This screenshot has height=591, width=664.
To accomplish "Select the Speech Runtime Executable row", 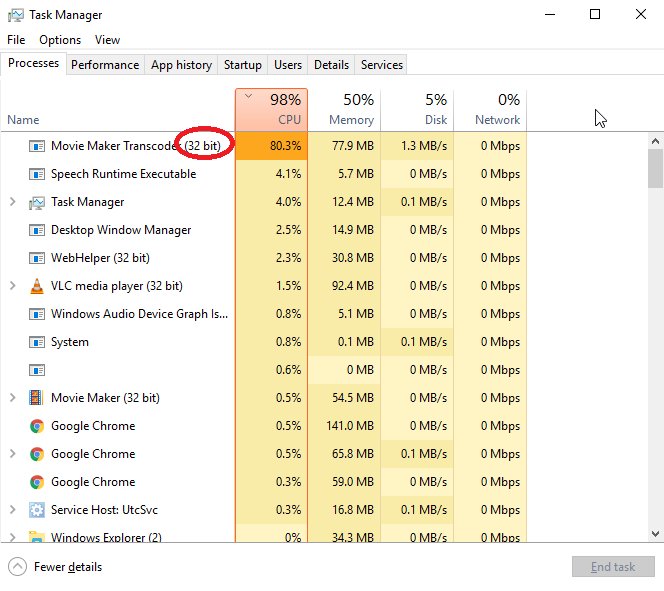I will click(x=263, y=174).
